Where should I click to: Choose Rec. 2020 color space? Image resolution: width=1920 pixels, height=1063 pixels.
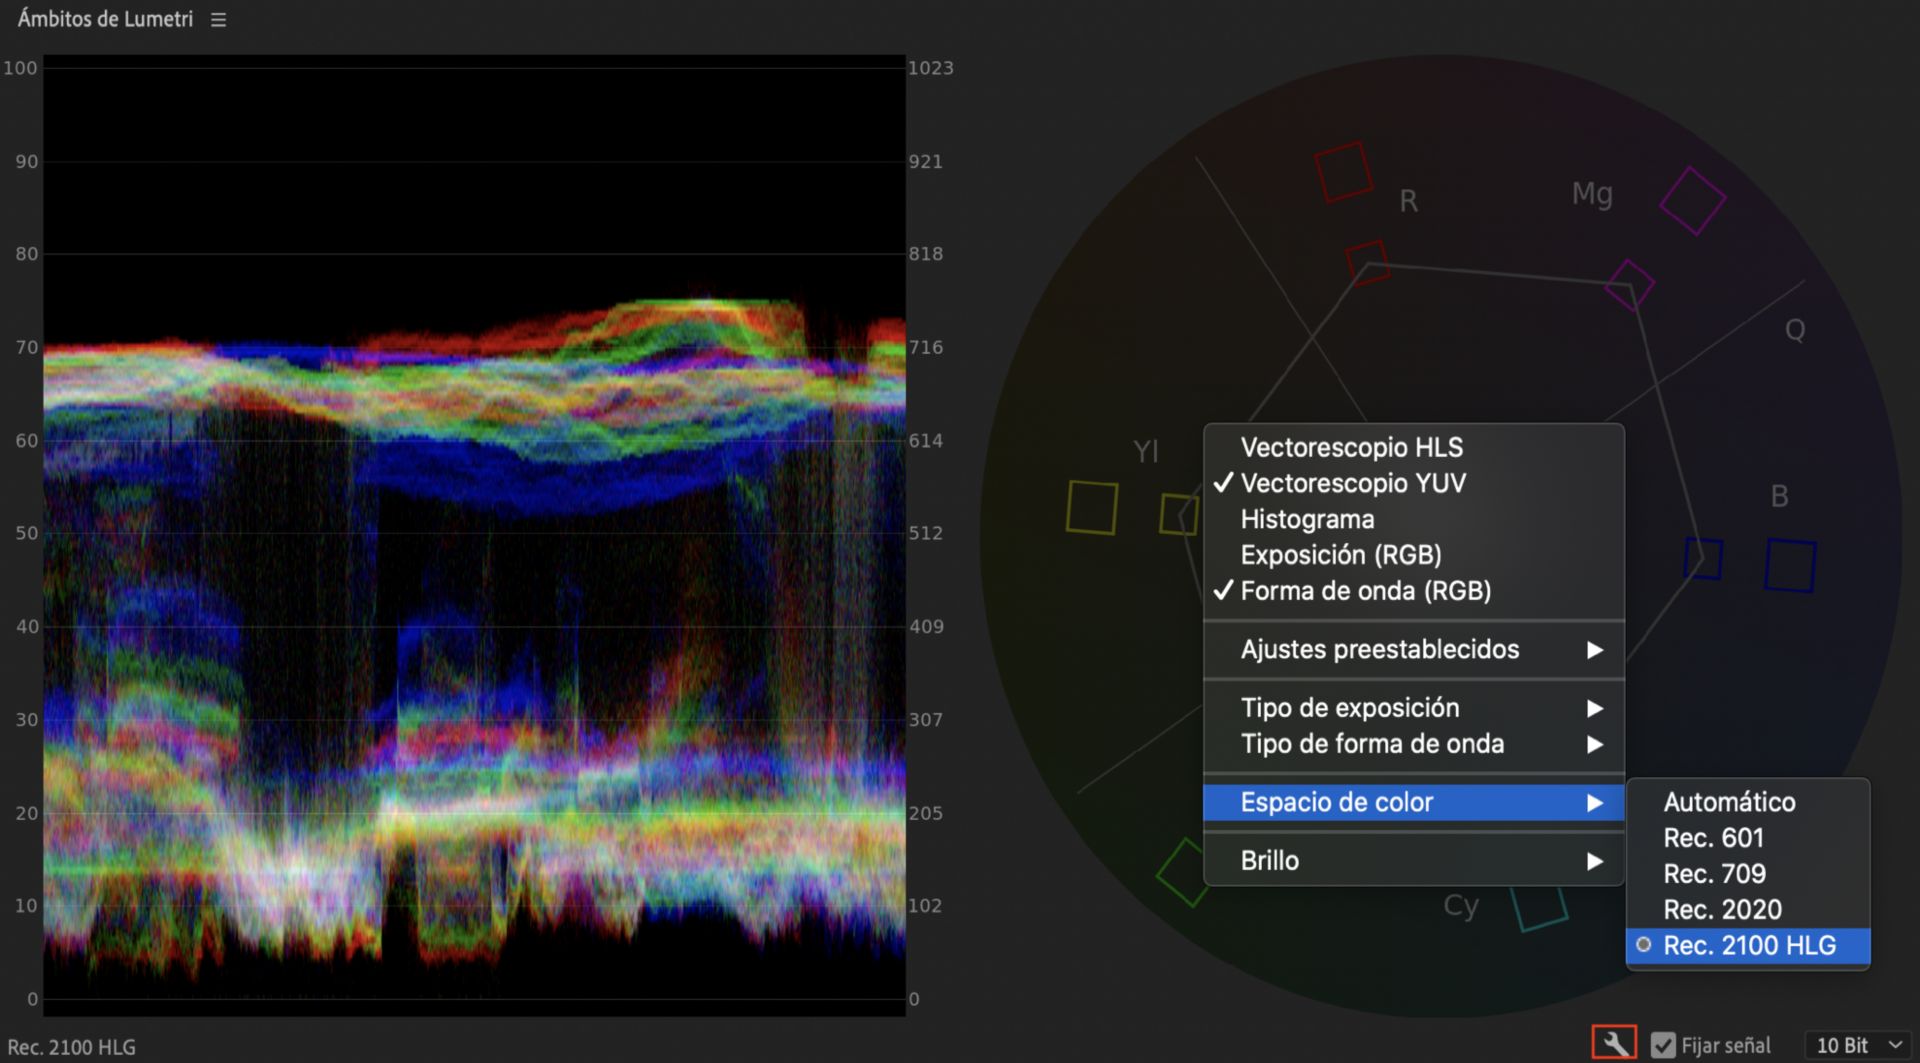click(x=1723, y=909)
